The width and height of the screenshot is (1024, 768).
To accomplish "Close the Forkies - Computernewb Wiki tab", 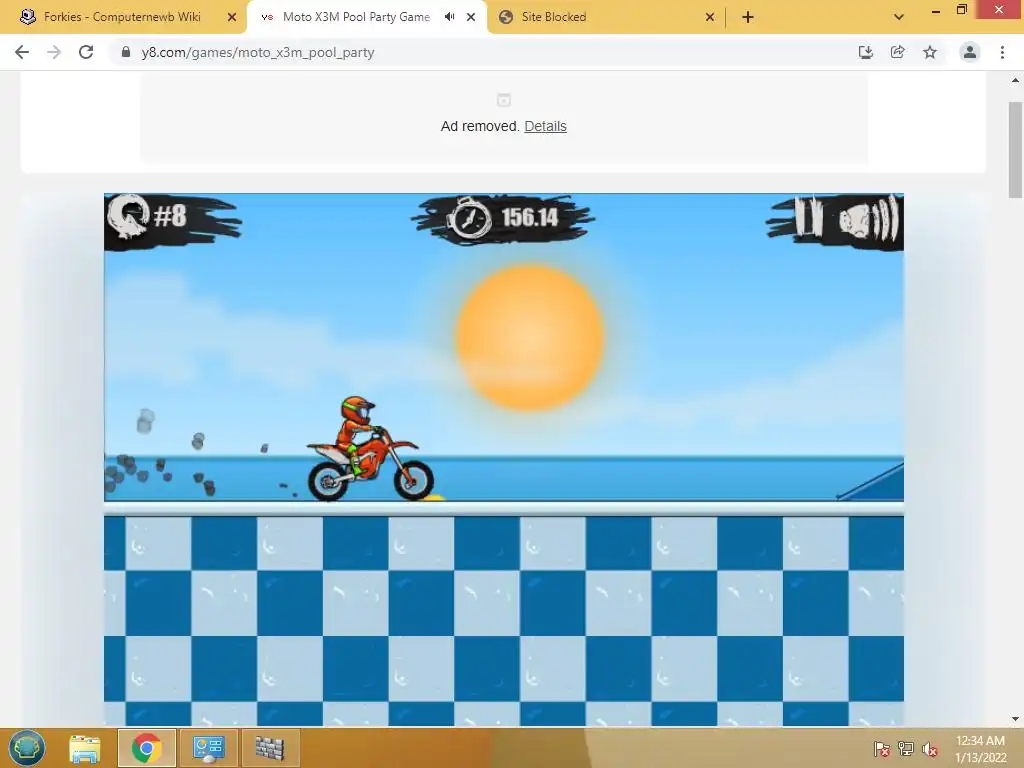I will [x=232, y=17].
